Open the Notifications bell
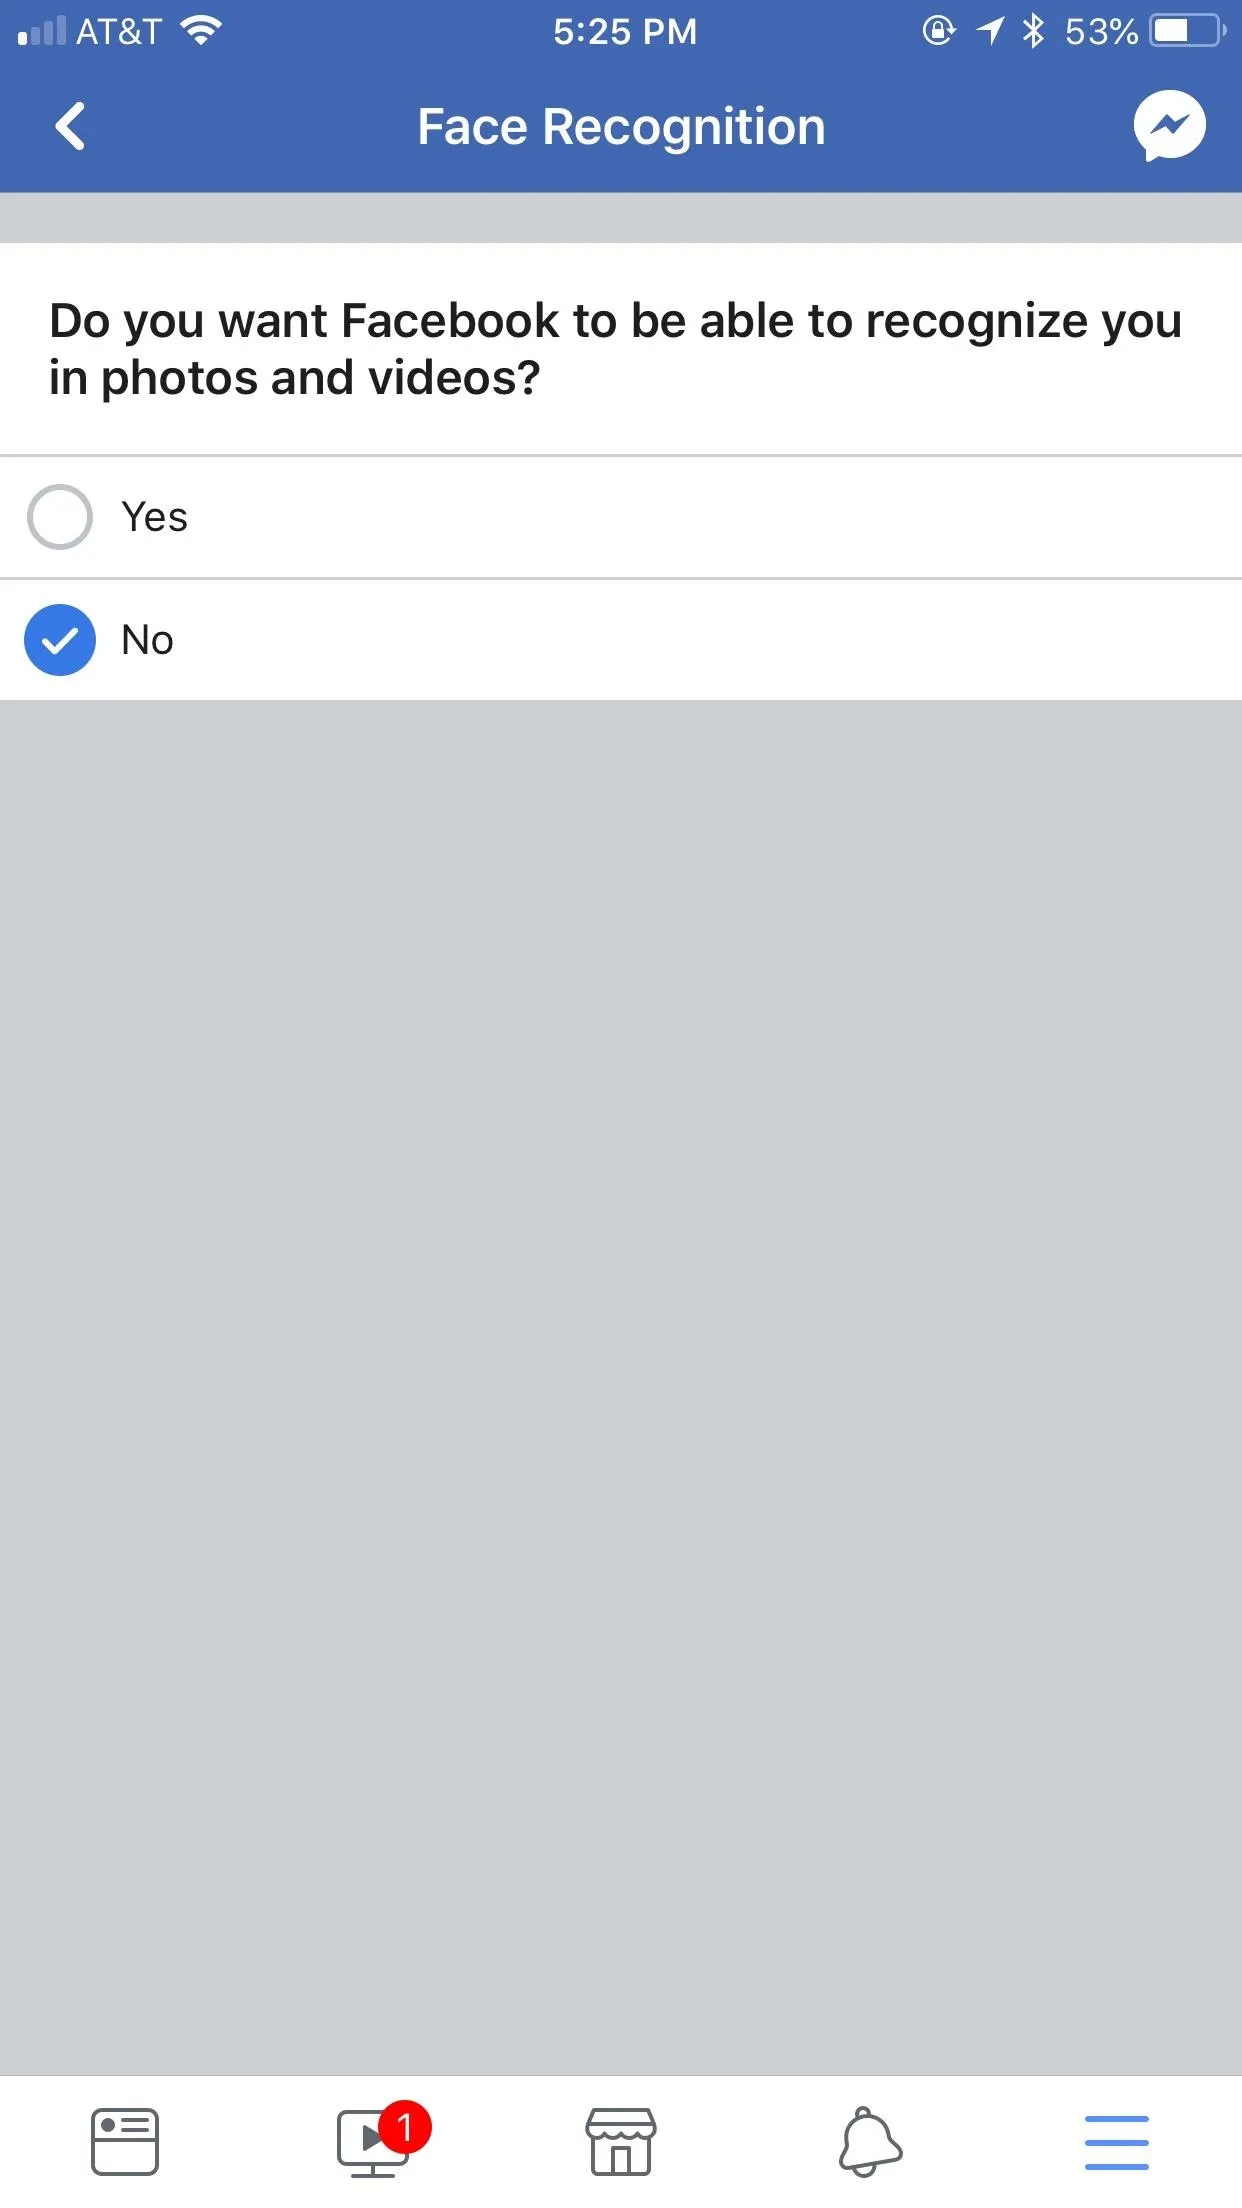This screenshot has width=1242, height=2208. [869, 2142]
